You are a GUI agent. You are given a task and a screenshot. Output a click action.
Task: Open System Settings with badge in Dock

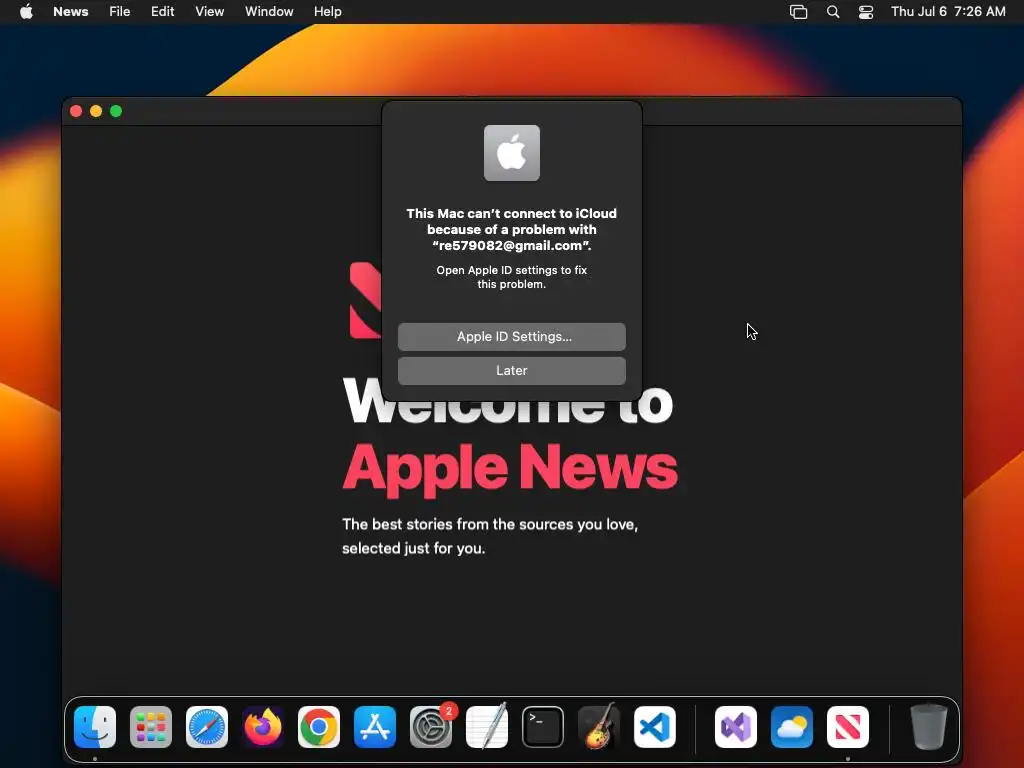pos(431,727)
